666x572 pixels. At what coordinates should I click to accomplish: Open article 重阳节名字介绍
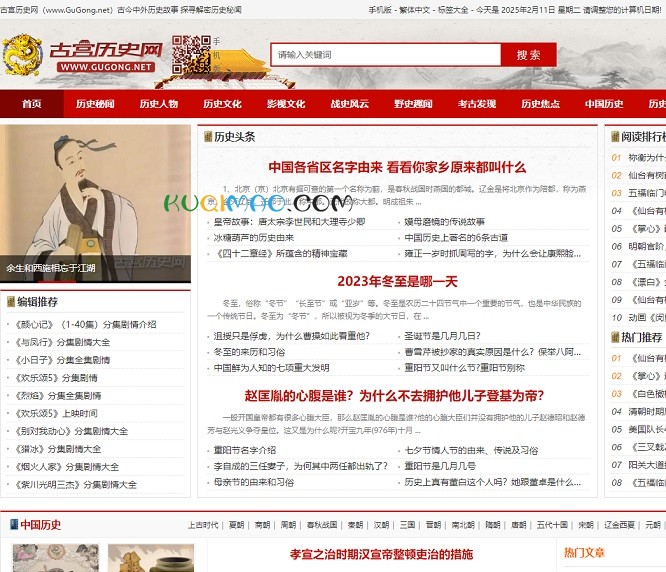point(245,450)
